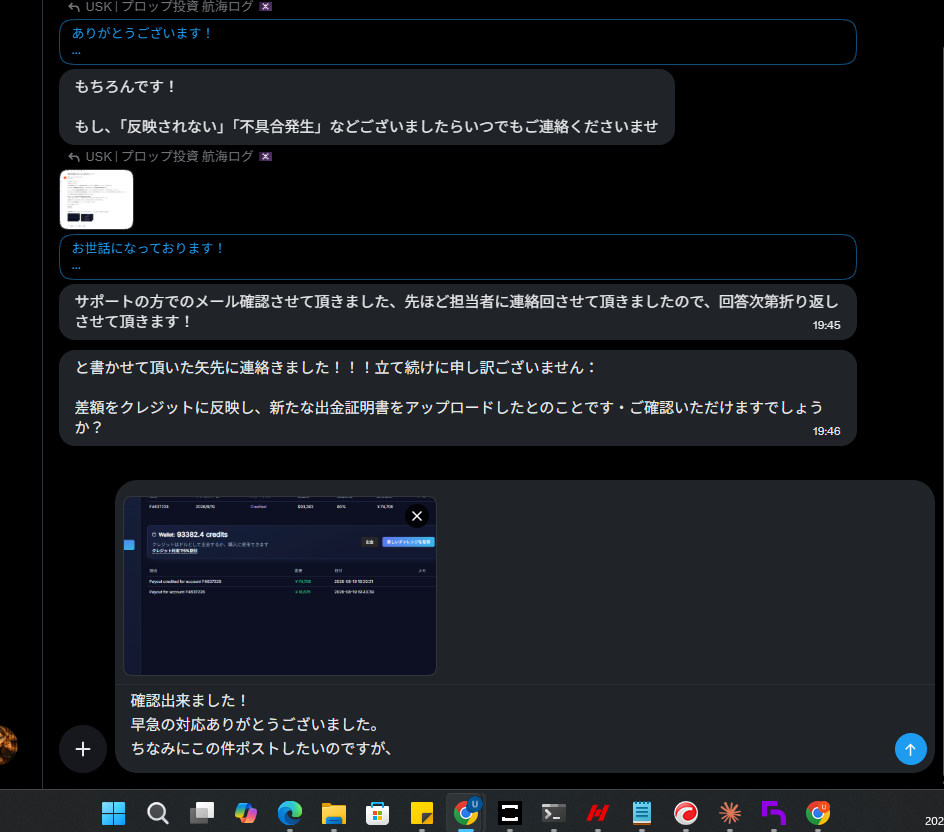Image resolution: width=944 pixels, height=832 pixels.
Task: Click the USK sender name above the ありがとうございます quote
Action: pos(169,7)
